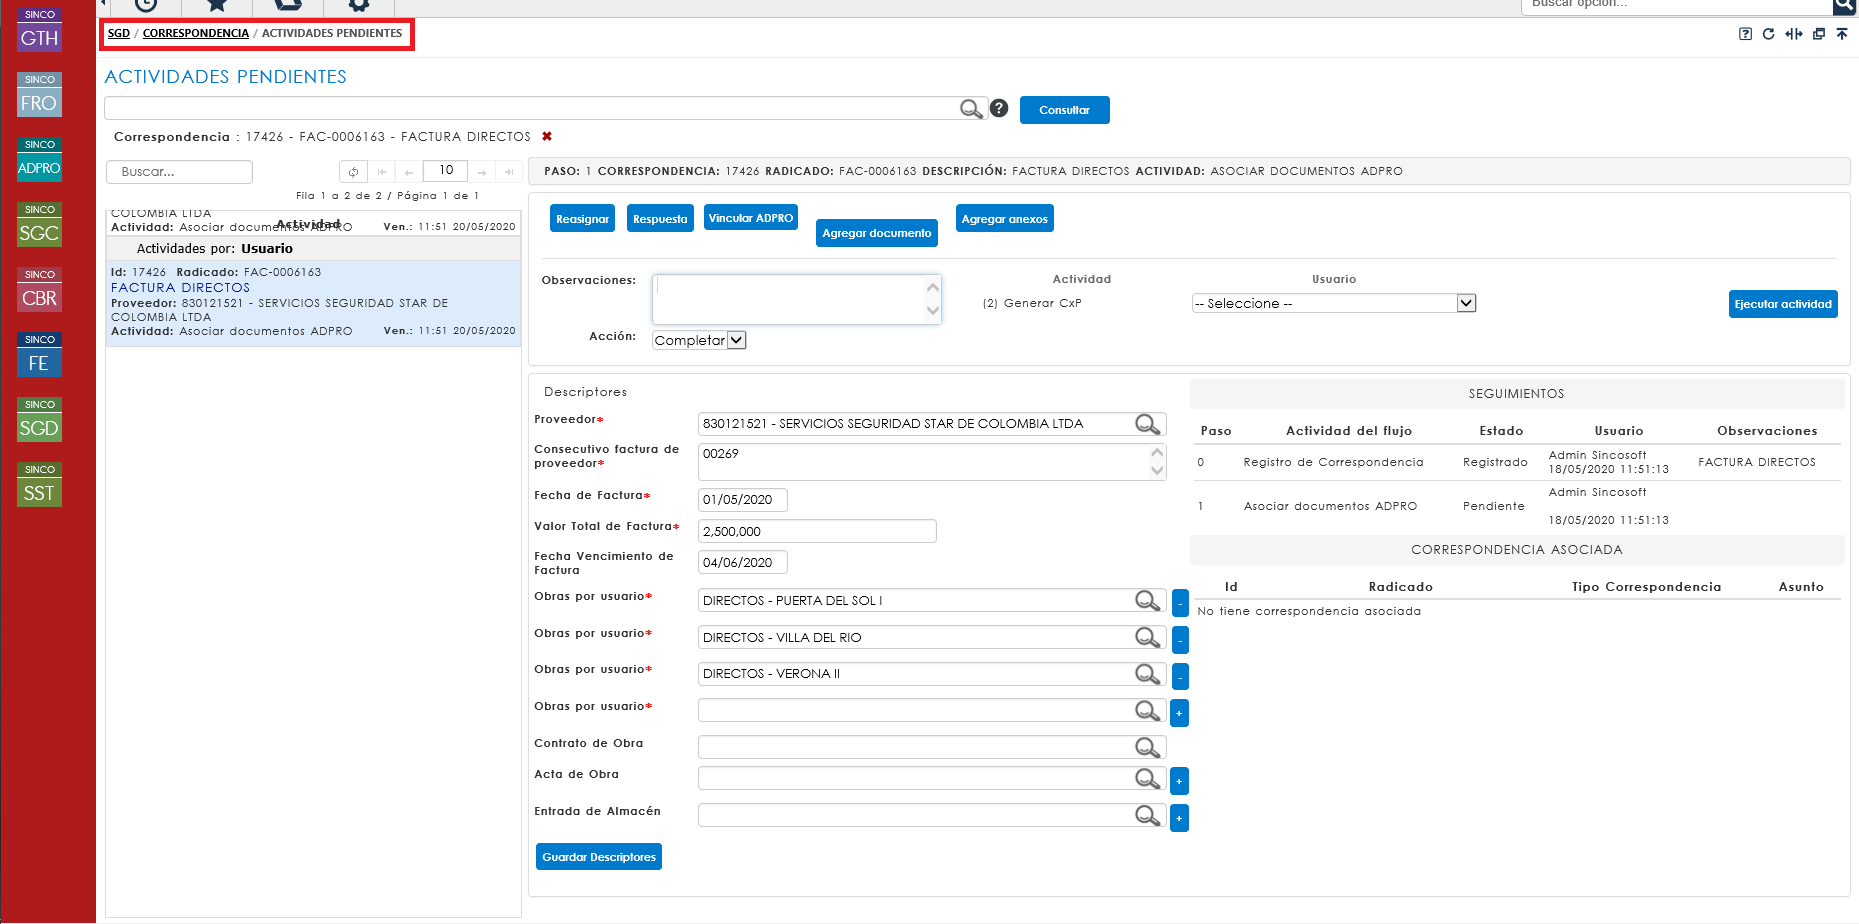Search obra for DIRECTOS - VERONA II
The image size is (1859, 924).
pyautogui.click(x=1148, y=674)
